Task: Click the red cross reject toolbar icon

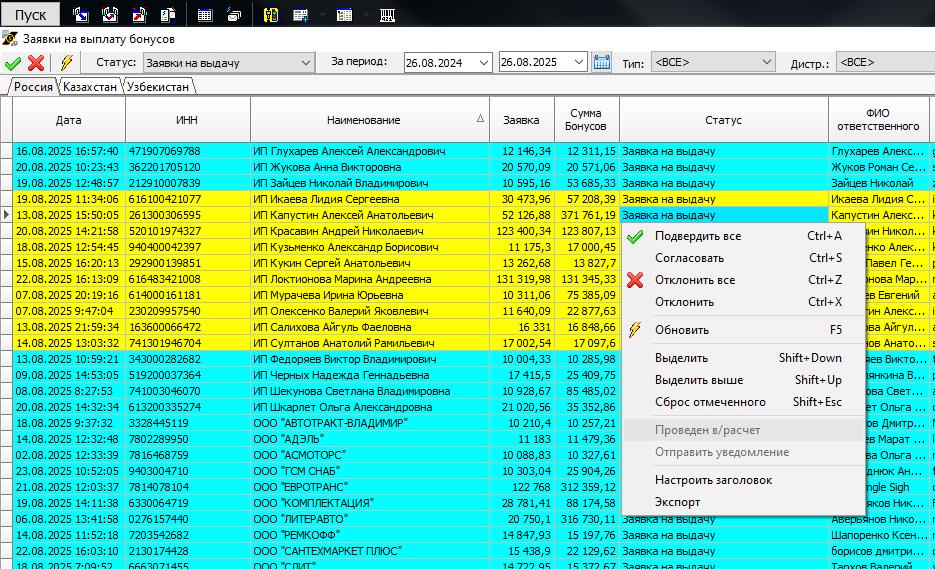Action: point(36,63)
